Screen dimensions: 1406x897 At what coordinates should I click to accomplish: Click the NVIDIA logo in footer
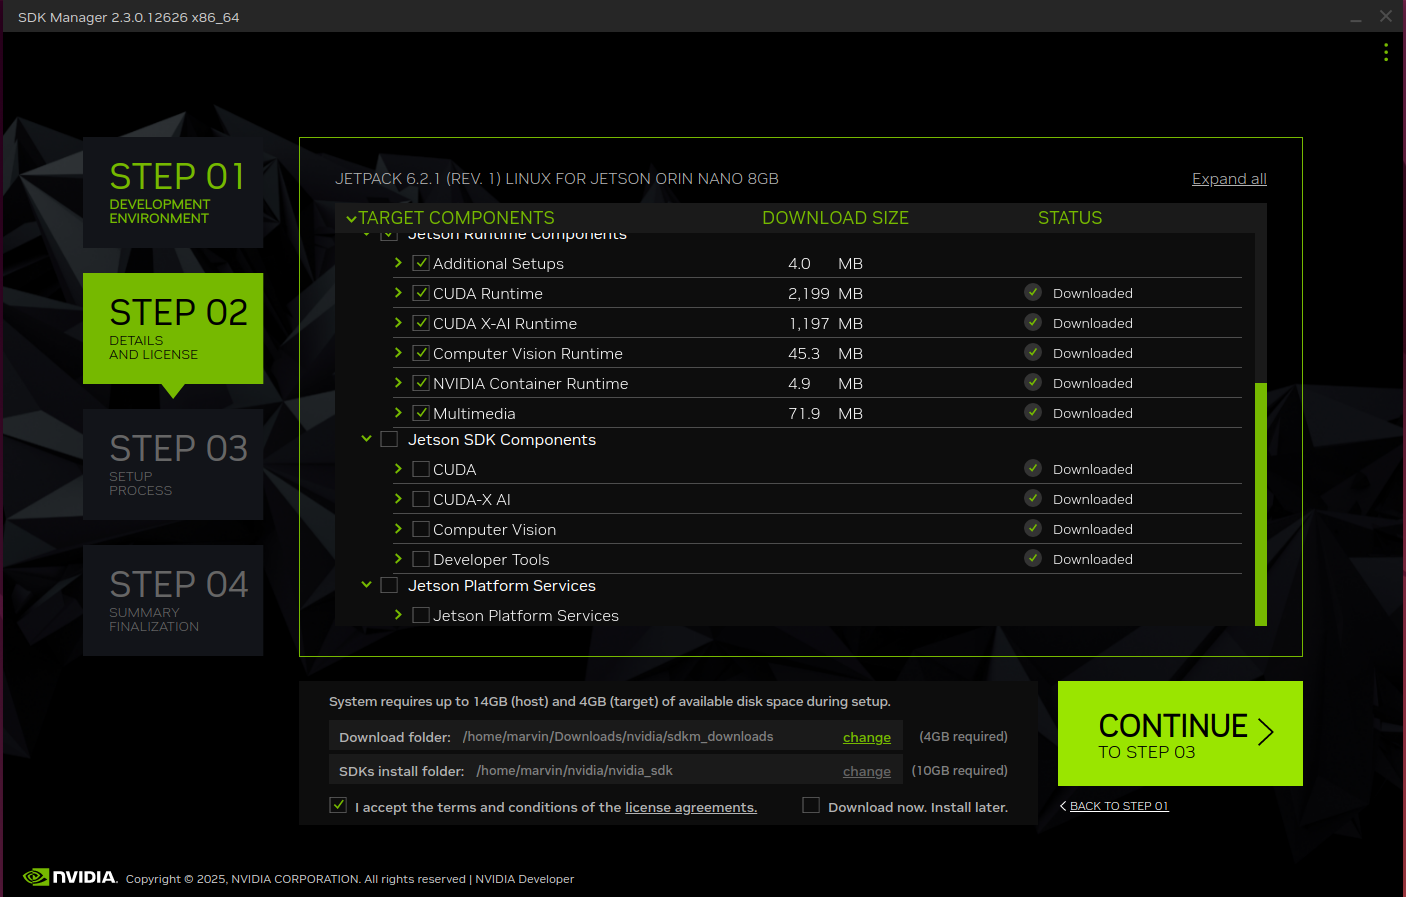point(70,877)
